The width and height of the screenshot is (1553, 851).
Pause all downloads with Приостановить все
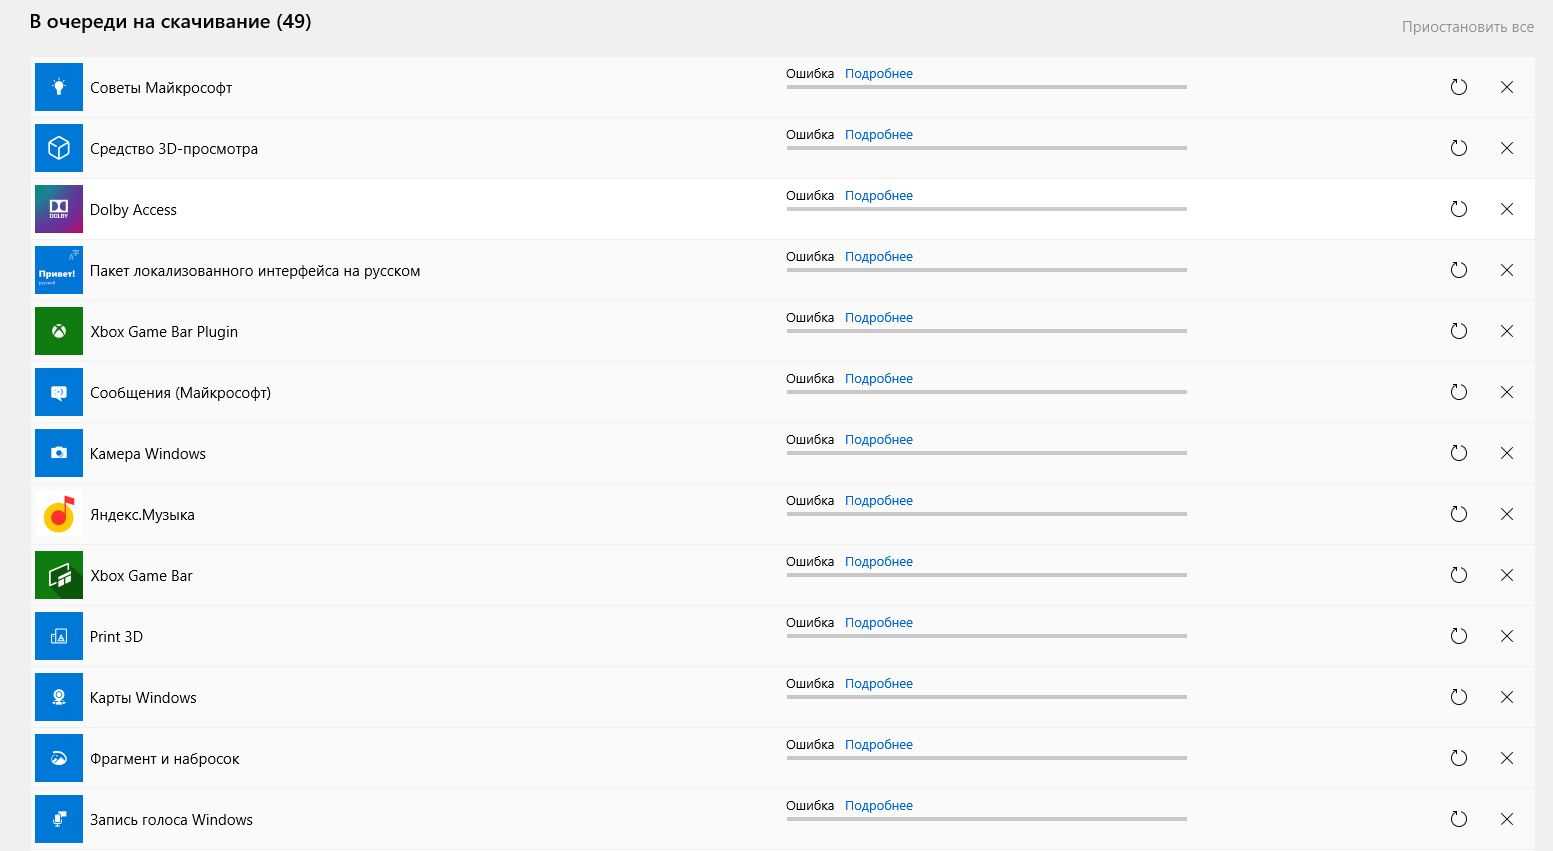coord(1467,27)
